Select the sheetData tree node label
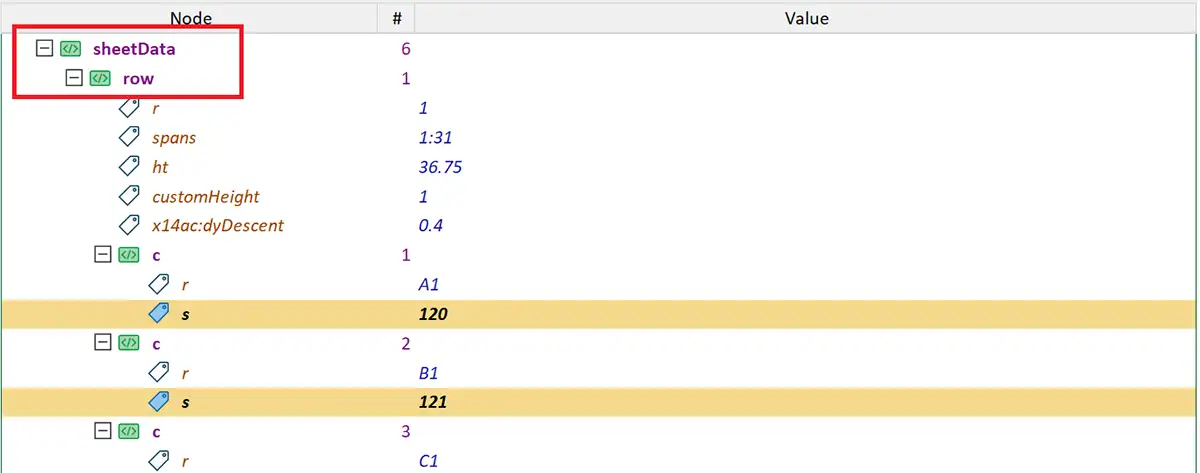1200x473 pixels. click(x=134, y=48)
